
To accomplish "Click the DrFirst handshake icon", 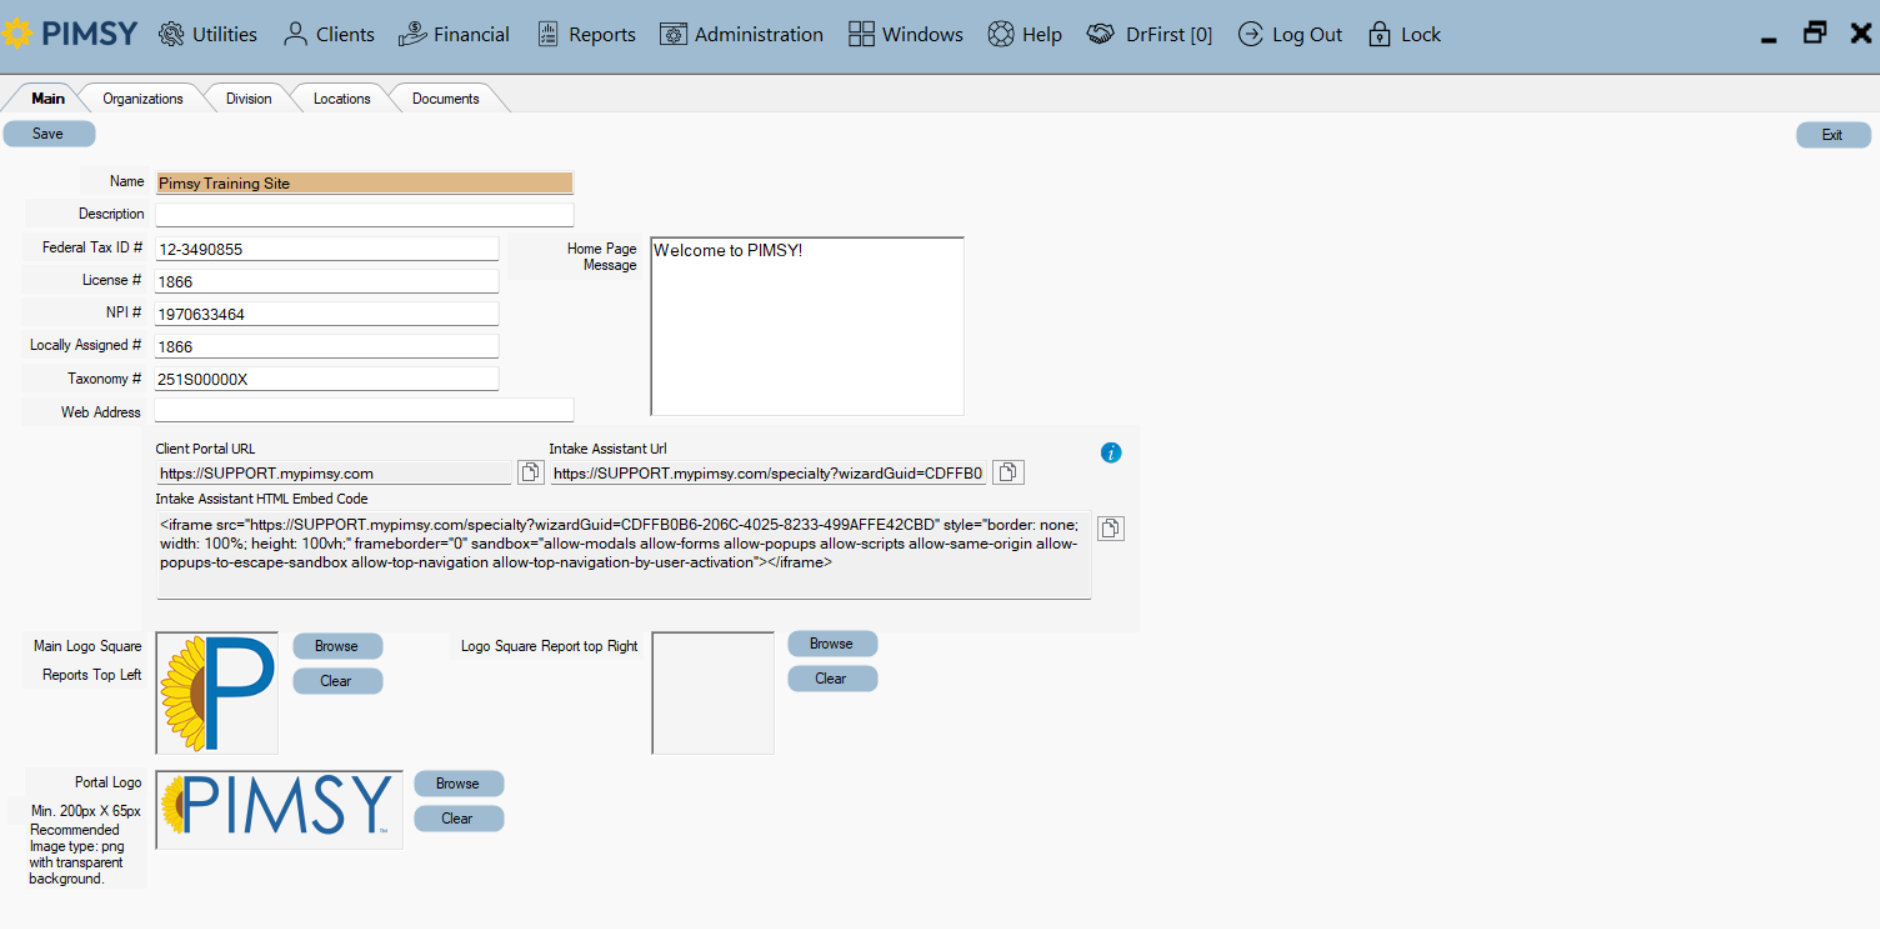I will (1100, 33).
